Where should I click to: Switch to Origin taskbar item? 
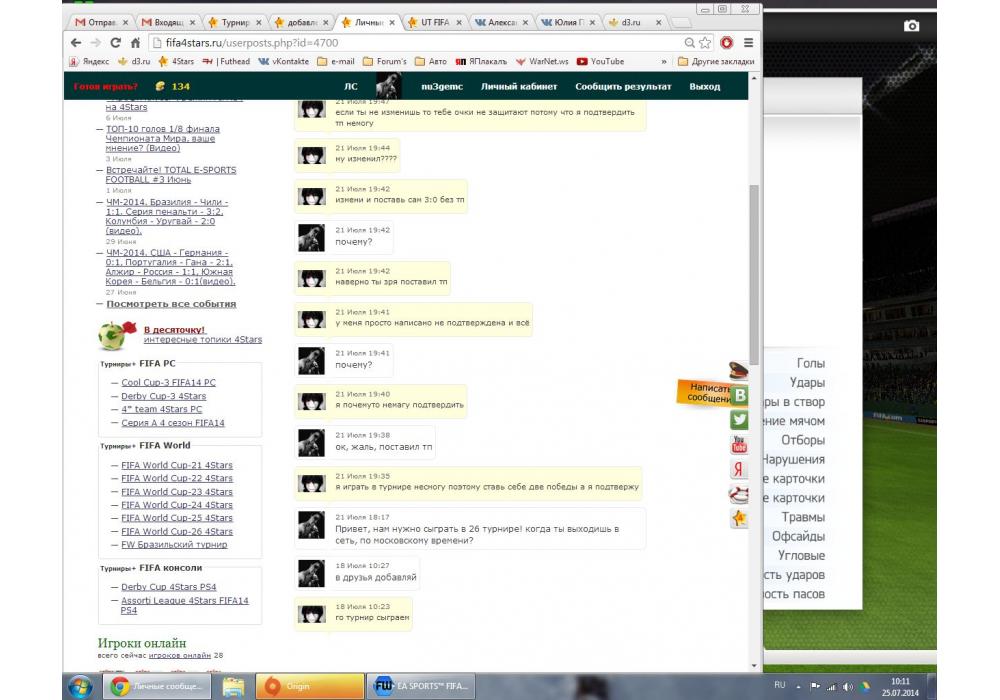coord(310,687)
